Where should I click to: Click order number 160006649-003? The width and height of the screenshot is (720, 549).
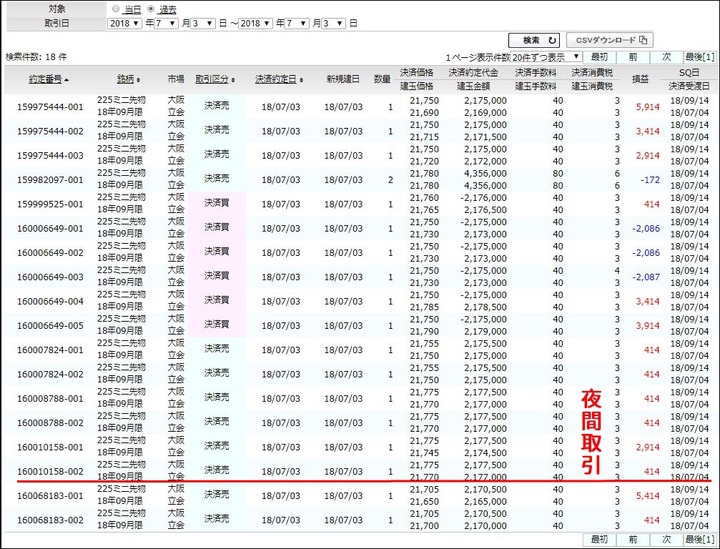tap(51, 277)
